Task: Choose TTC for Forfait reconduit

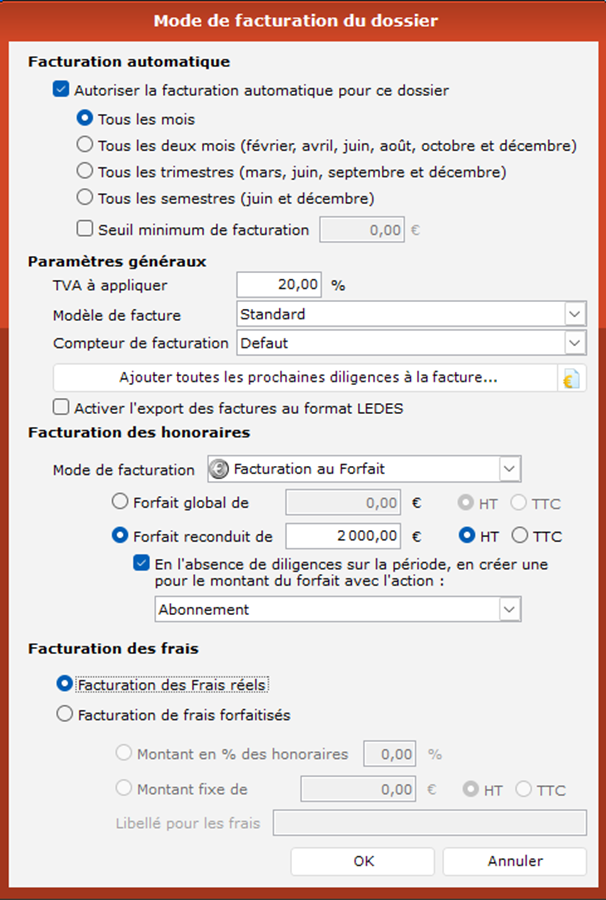Action: click(x=520, y=535)
